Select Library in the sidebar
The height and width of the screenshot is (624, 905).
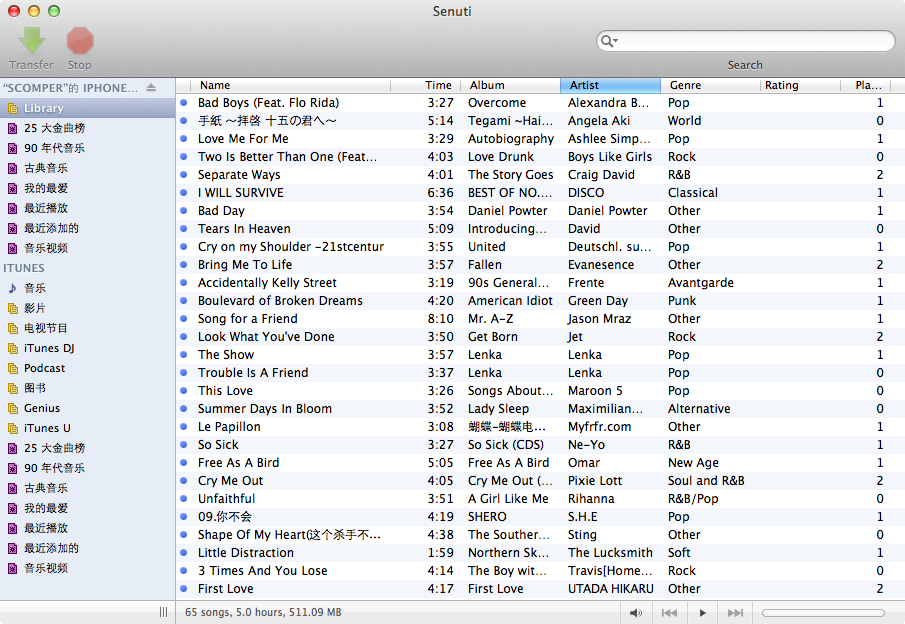pos(87,108)
